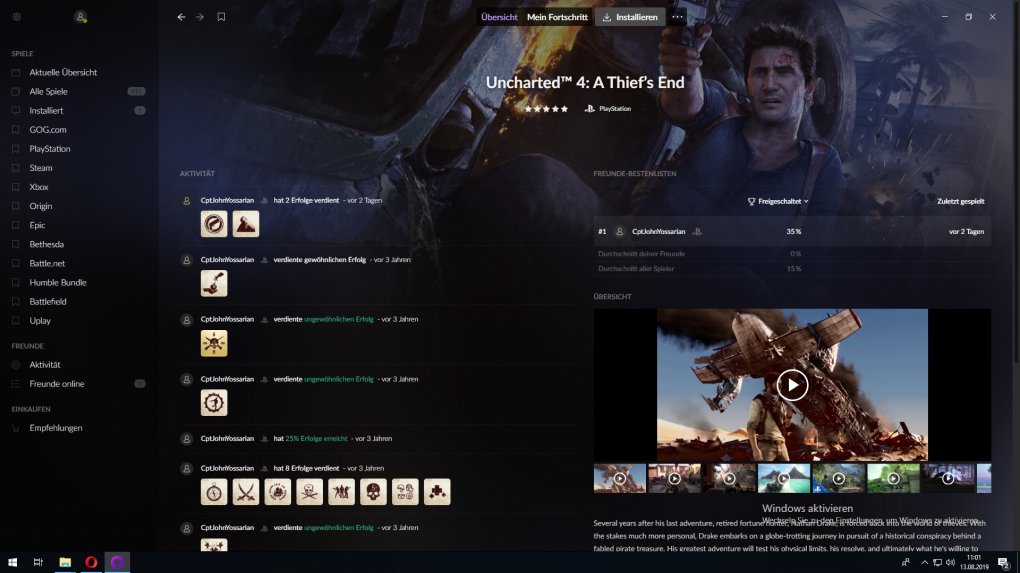Screen dimensions: 1020x573
Task: Open the gewöhnlichen Erfolg achievement icon
Action: 214,284
